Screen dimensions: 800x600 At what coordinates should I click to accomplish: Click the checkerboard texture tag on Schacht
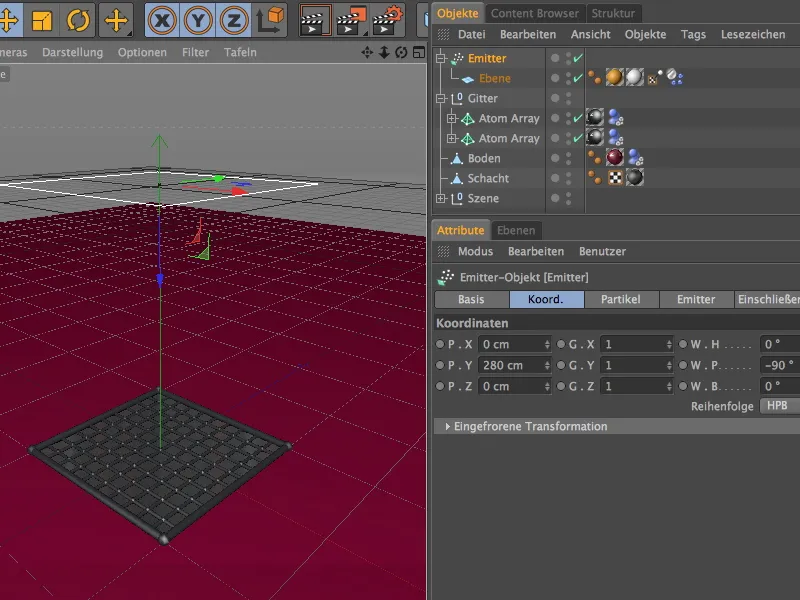click(615, 178)
